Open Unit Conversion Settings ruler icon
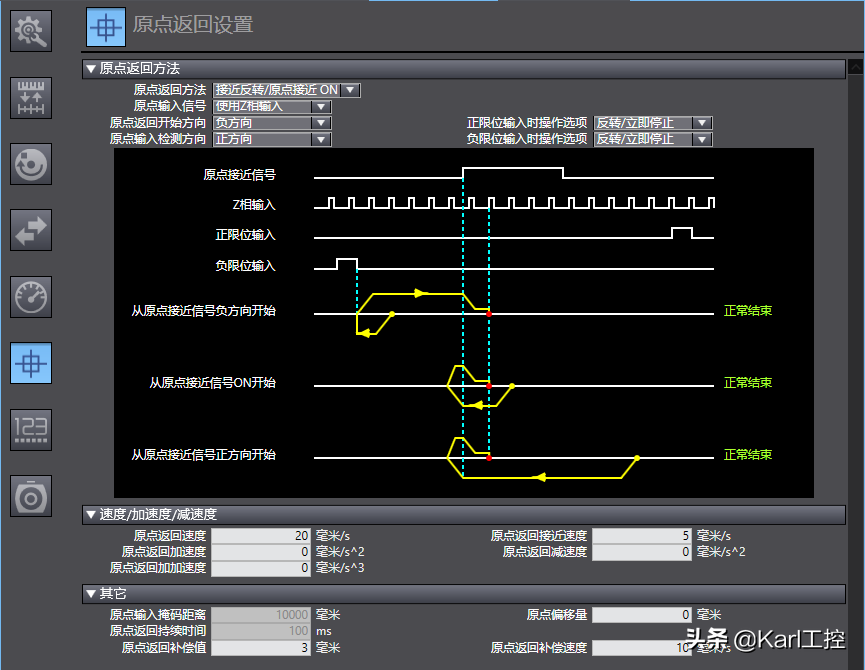The image size is (865, 670). coord(31,98)
